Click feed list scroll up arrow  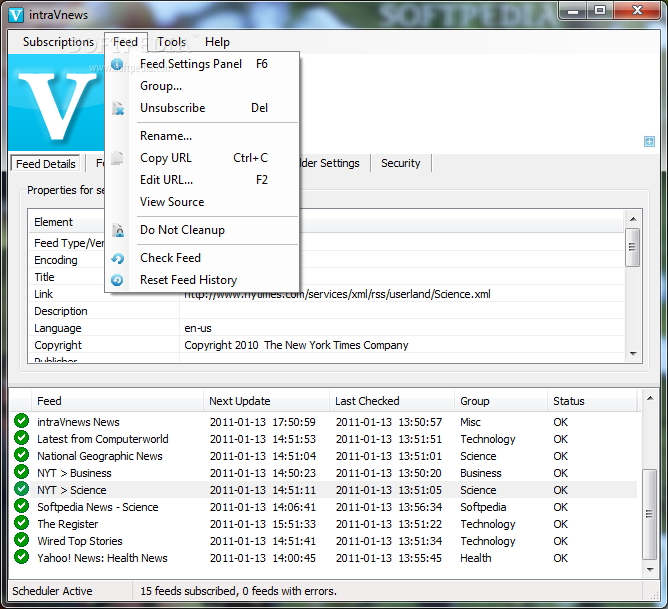[x=650, y=398]
